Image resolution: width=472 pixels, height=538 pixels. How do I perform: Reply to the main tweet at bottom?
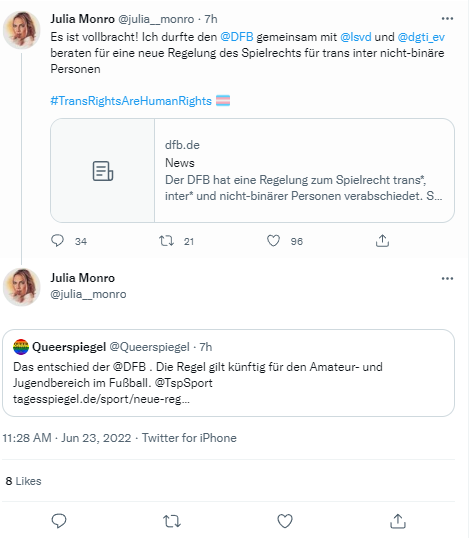[x=59, y=521]
